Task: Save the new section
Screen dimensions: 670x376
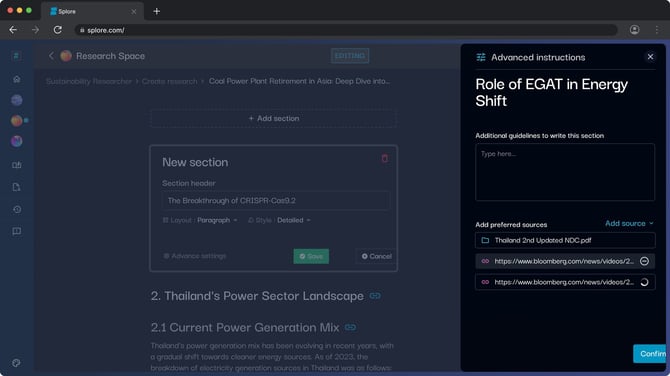Action: coord(311,256)
